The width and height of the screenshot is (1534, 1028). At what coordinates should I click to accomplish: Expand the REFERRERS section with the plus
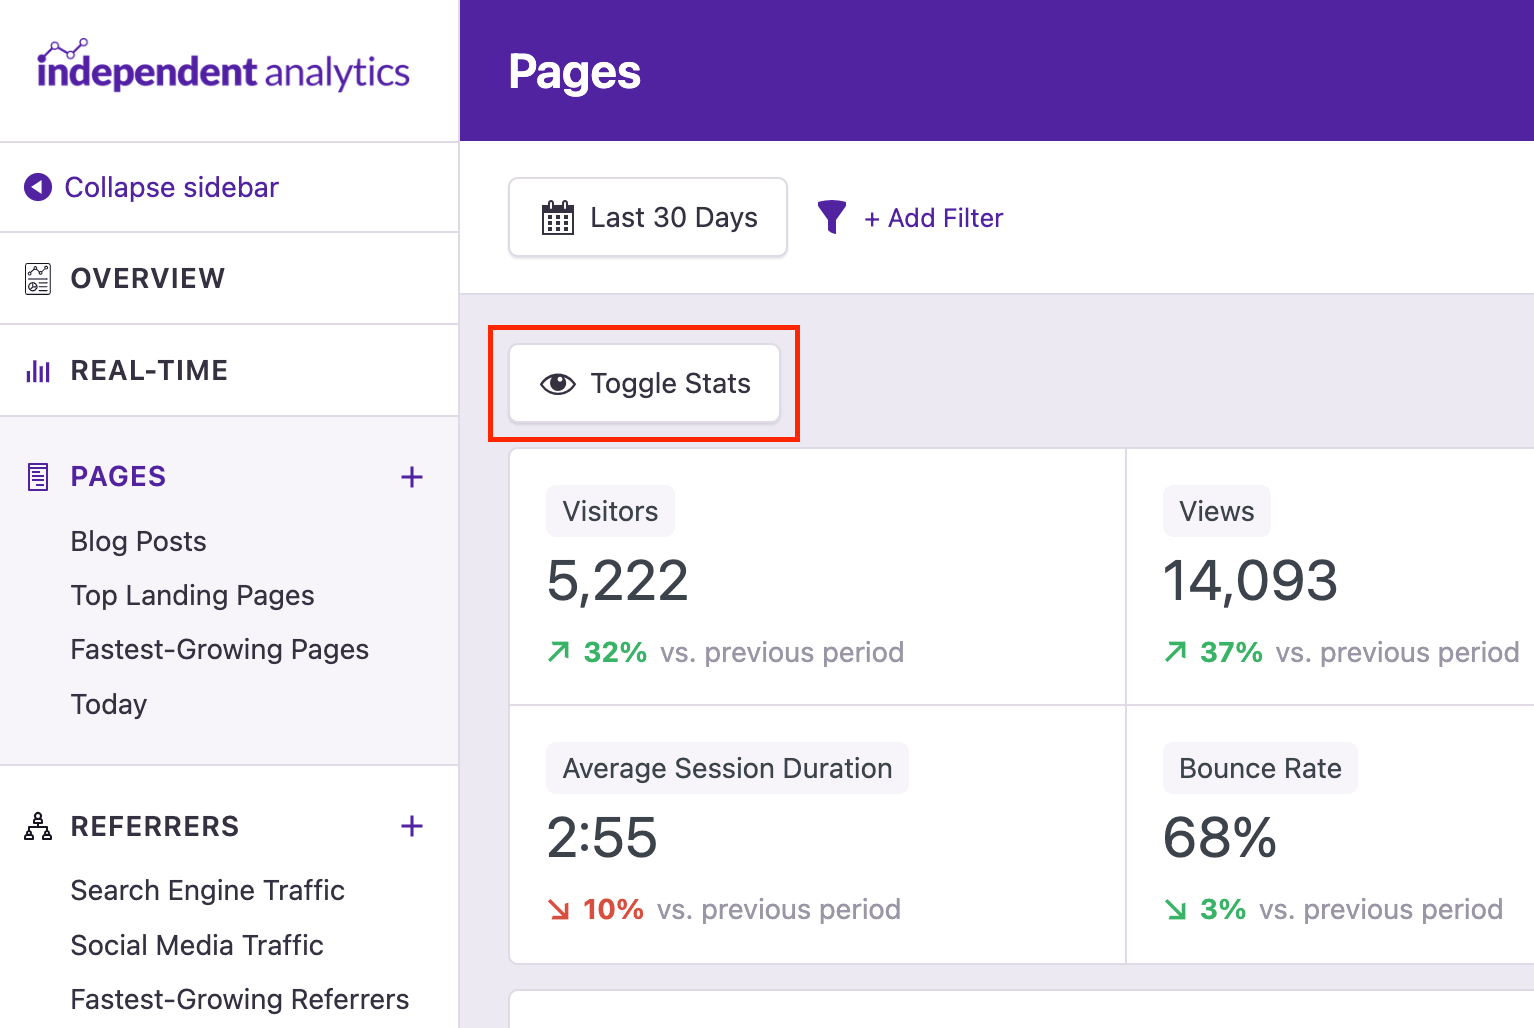pyautogui.click(x=412, y=826)
